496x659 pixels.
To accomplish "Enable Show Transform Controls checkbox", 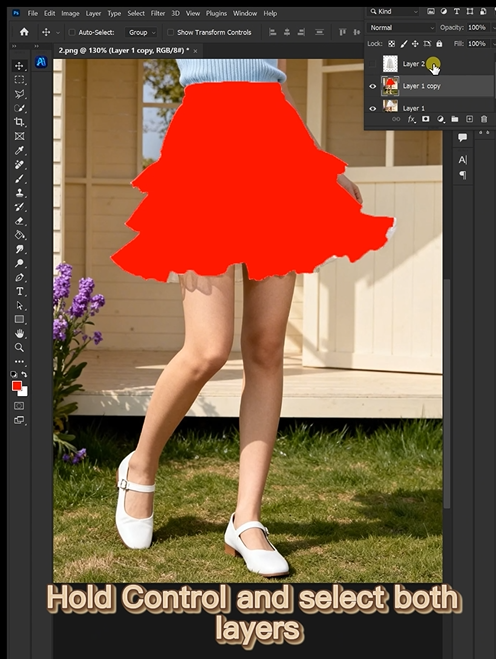I will pyautogui.click(x=170, y=32).
